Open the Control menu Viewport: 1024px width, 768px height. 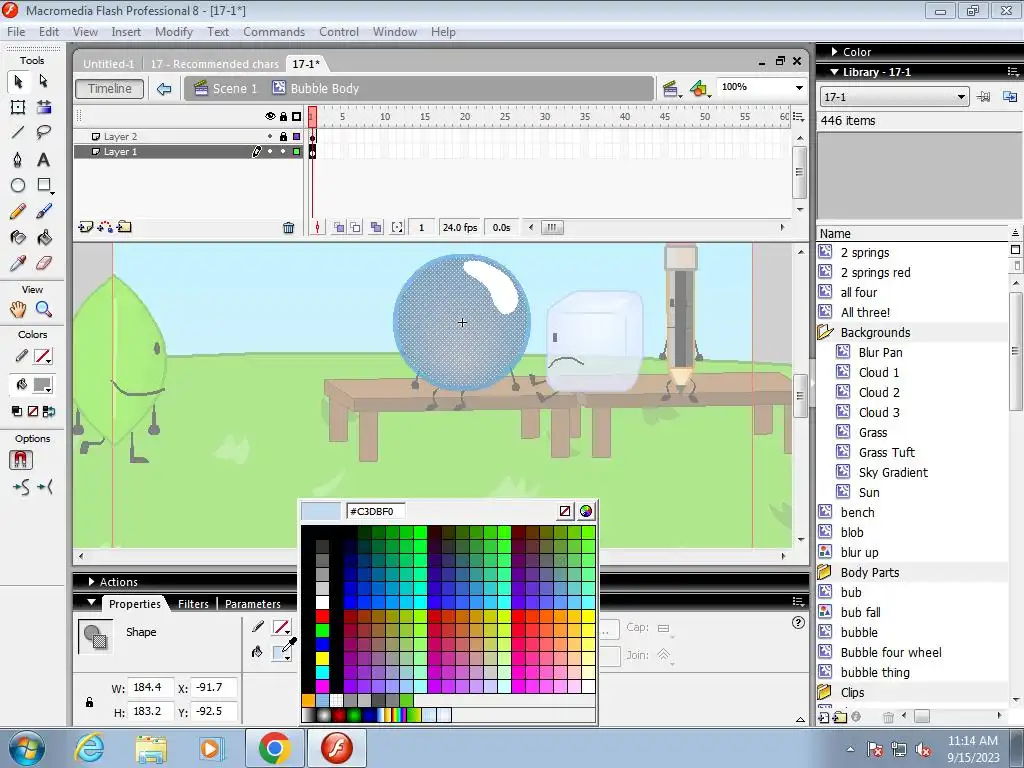click(x=339, y=32)
